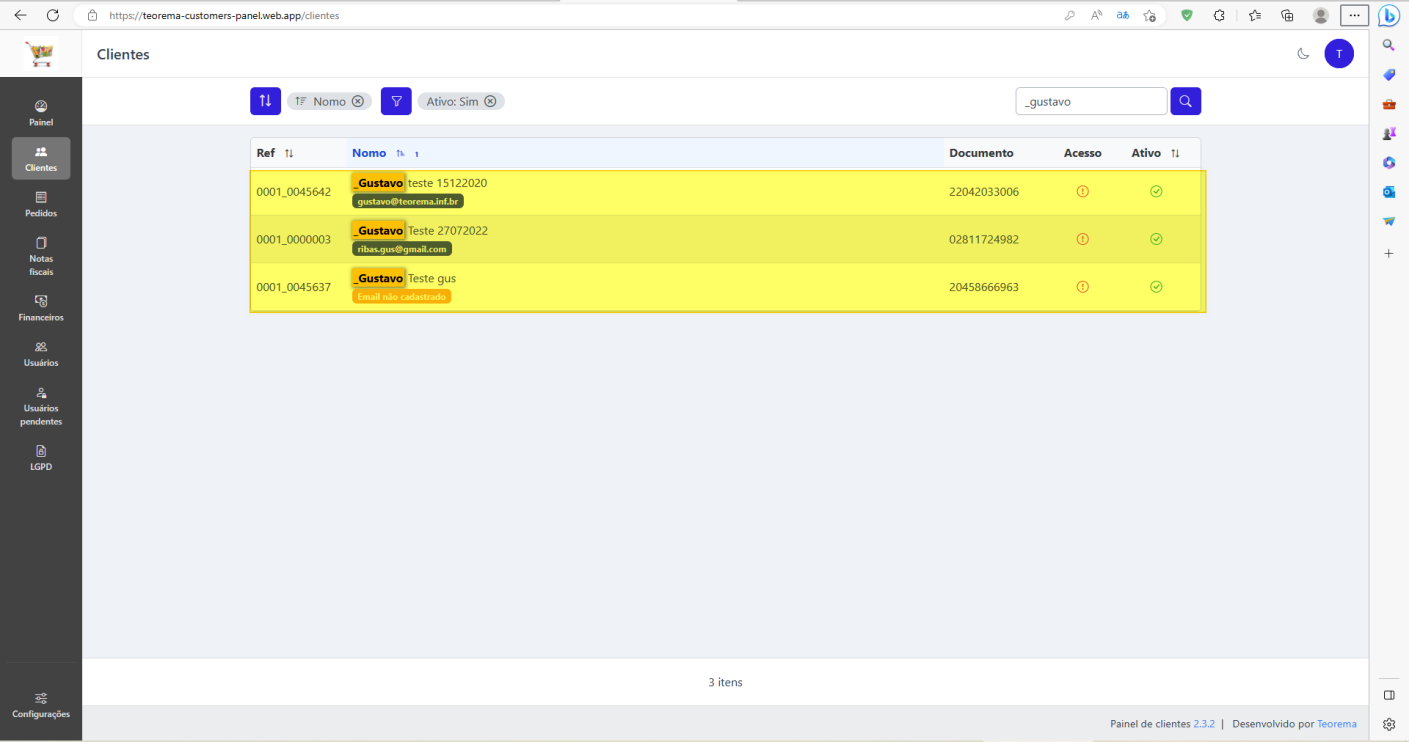Click the blue filter funnel button
This screenshot has height=742, width=1409.
[396, 101]
